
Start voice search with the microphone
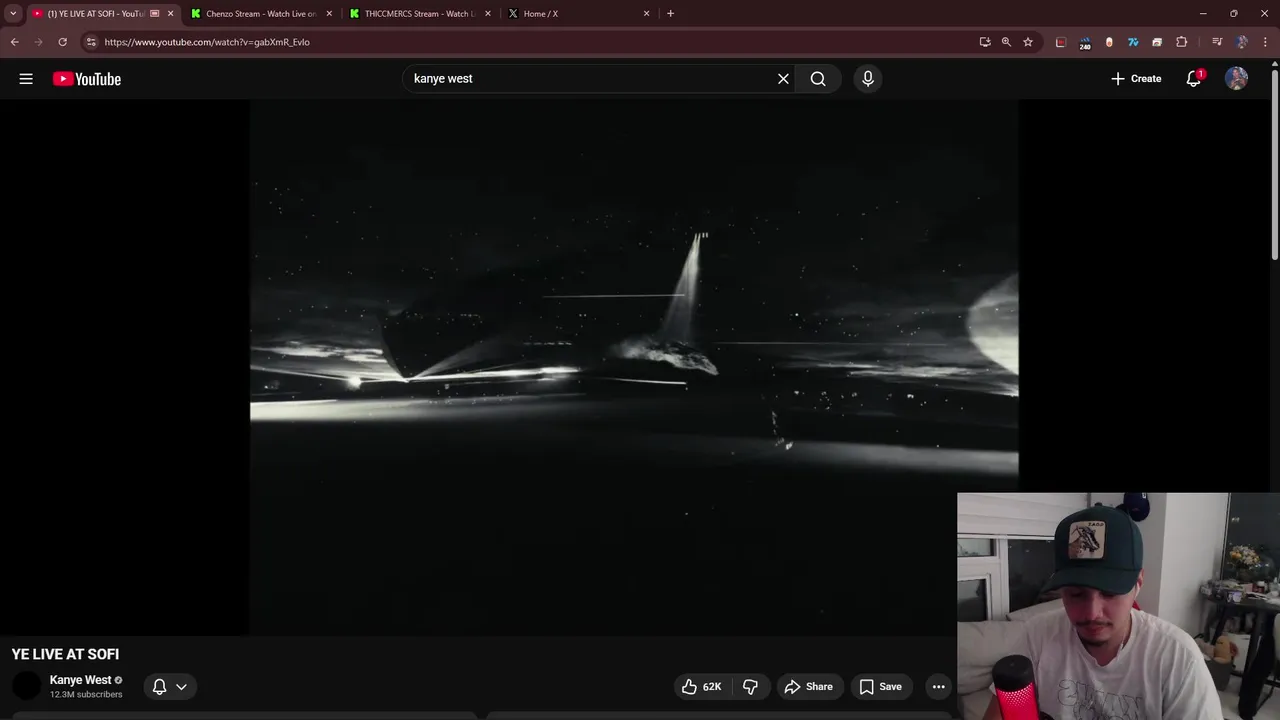click(868, 79)
